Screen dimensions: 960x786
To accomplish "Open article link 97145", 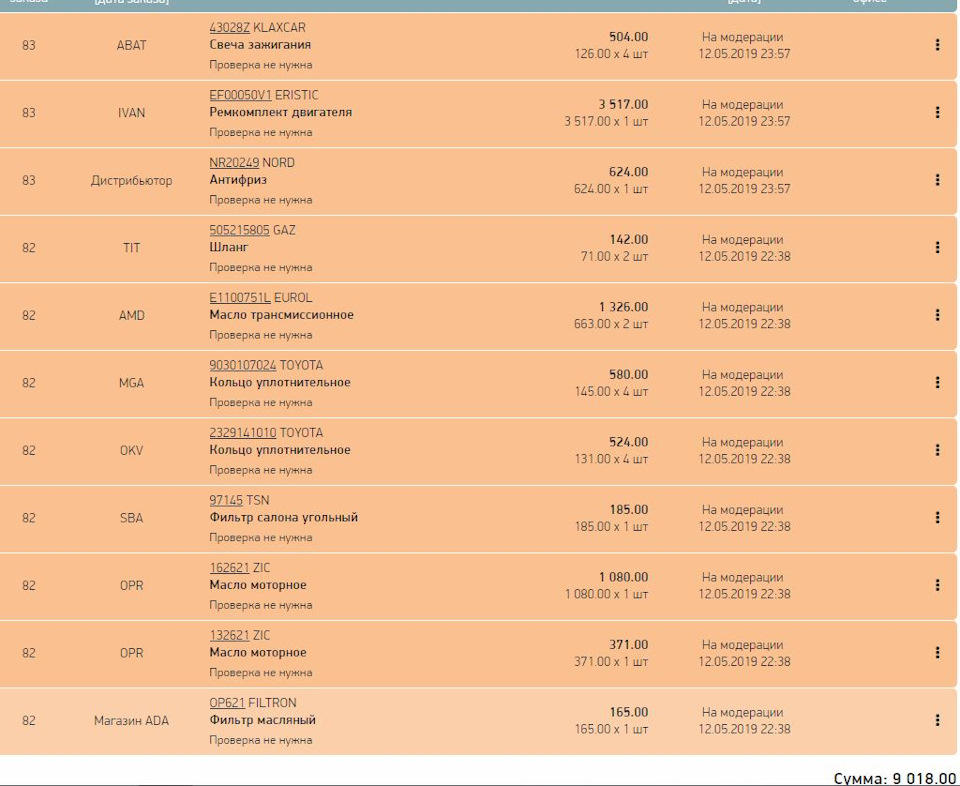I will pyautogui.click(x=226, y=500).
